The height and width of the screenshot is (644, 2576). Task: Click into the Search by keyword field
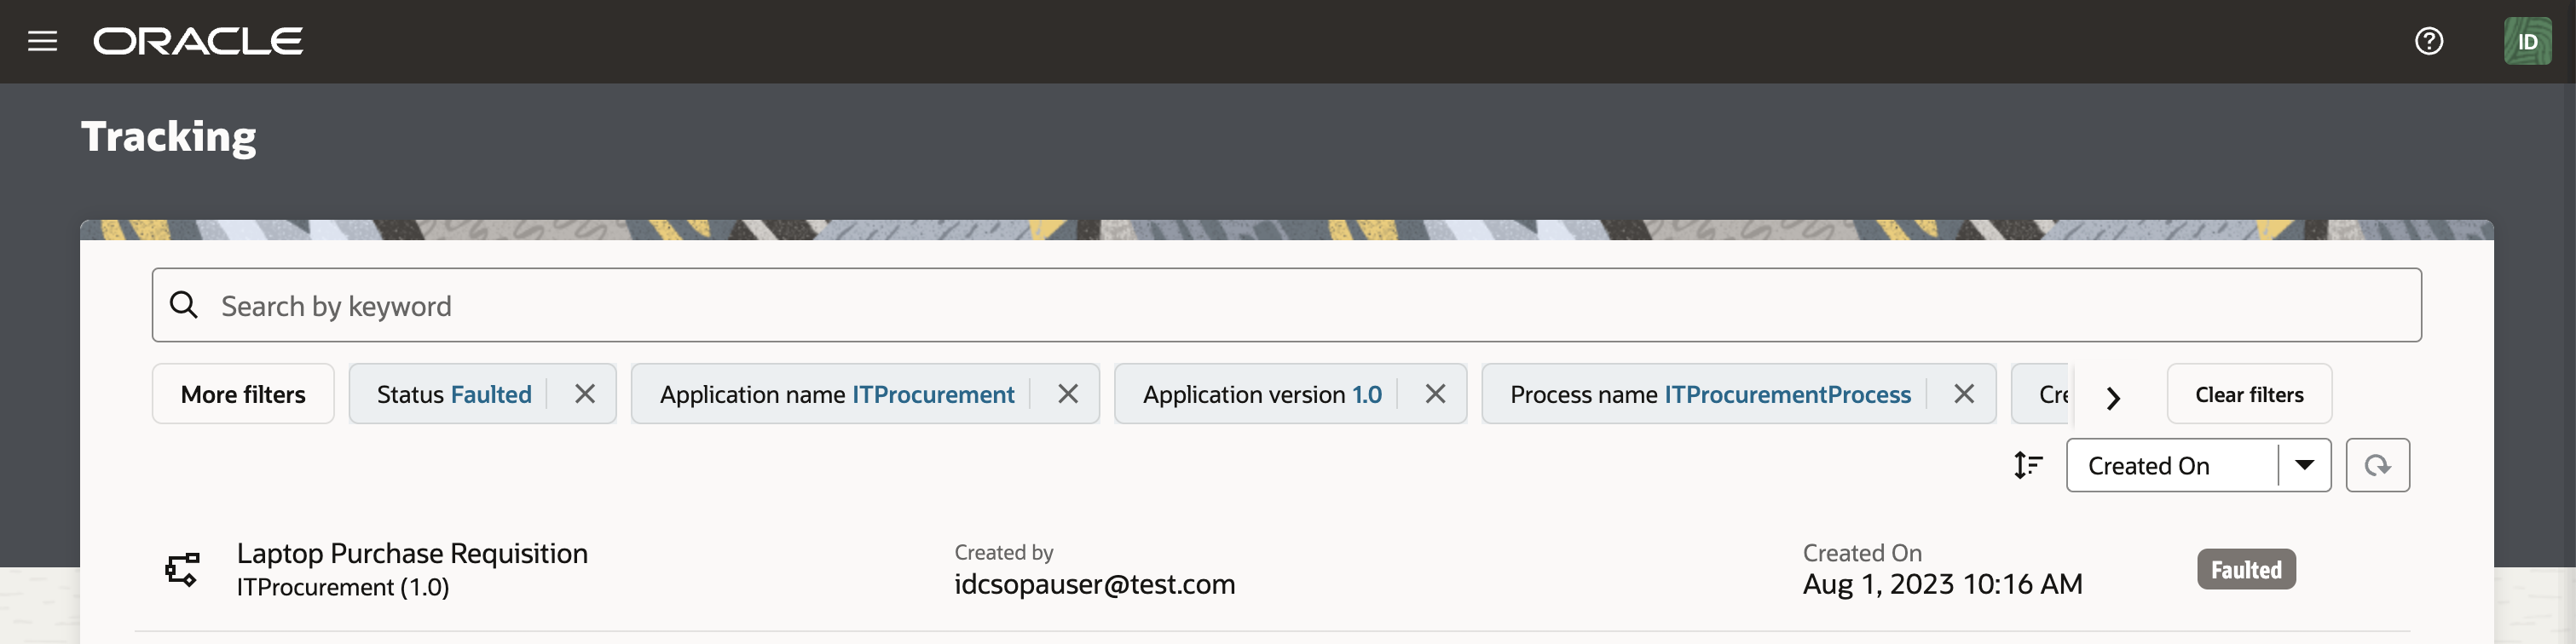click(x=1300, y=305)
